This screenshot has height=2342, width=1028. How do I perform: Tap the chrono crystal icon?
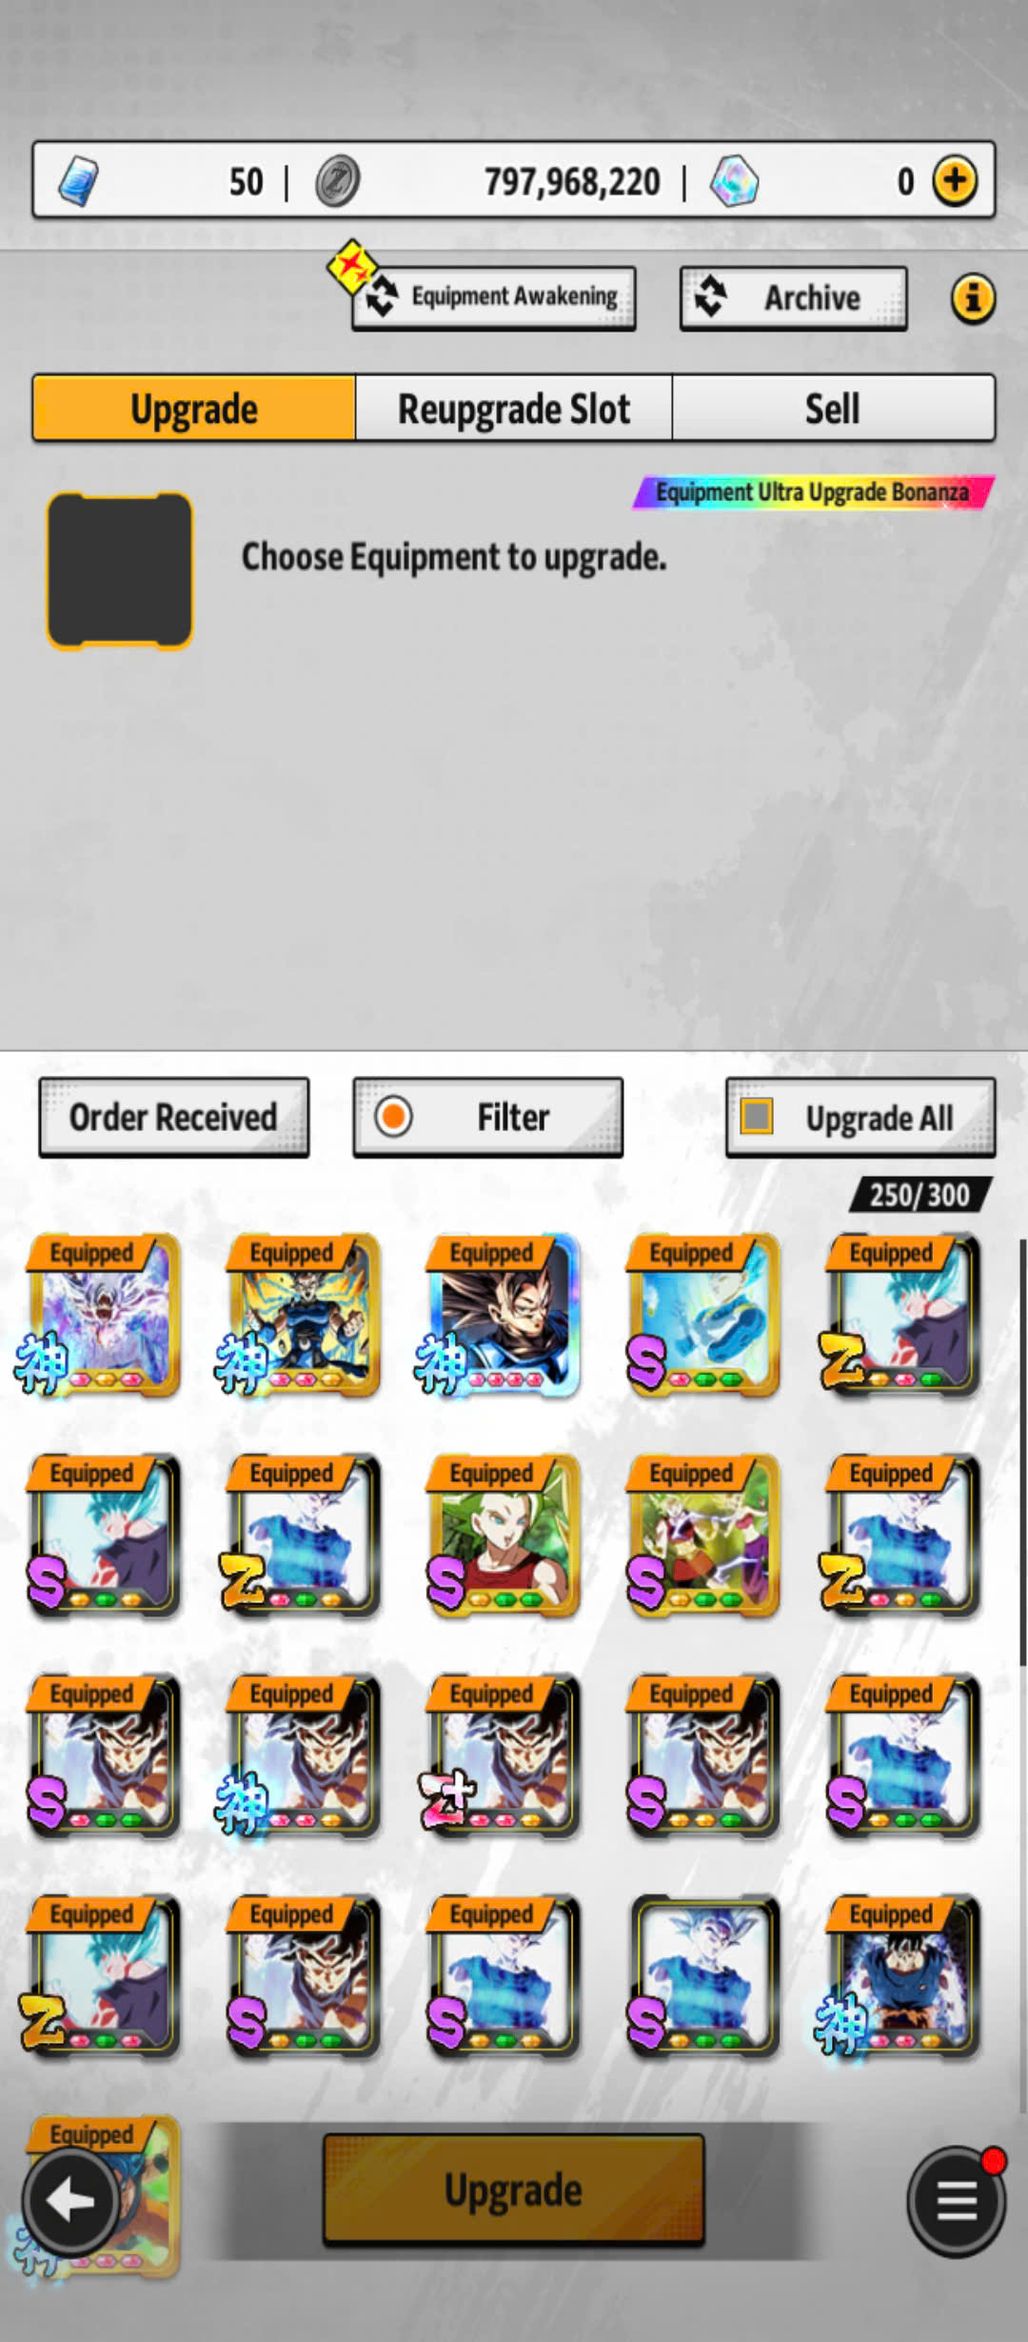point(735,182)
